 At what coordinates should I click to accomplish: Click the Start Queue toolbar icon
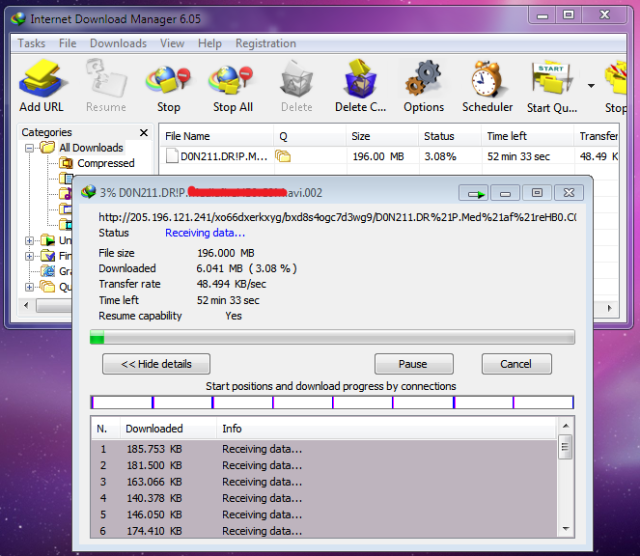[551, 78]
